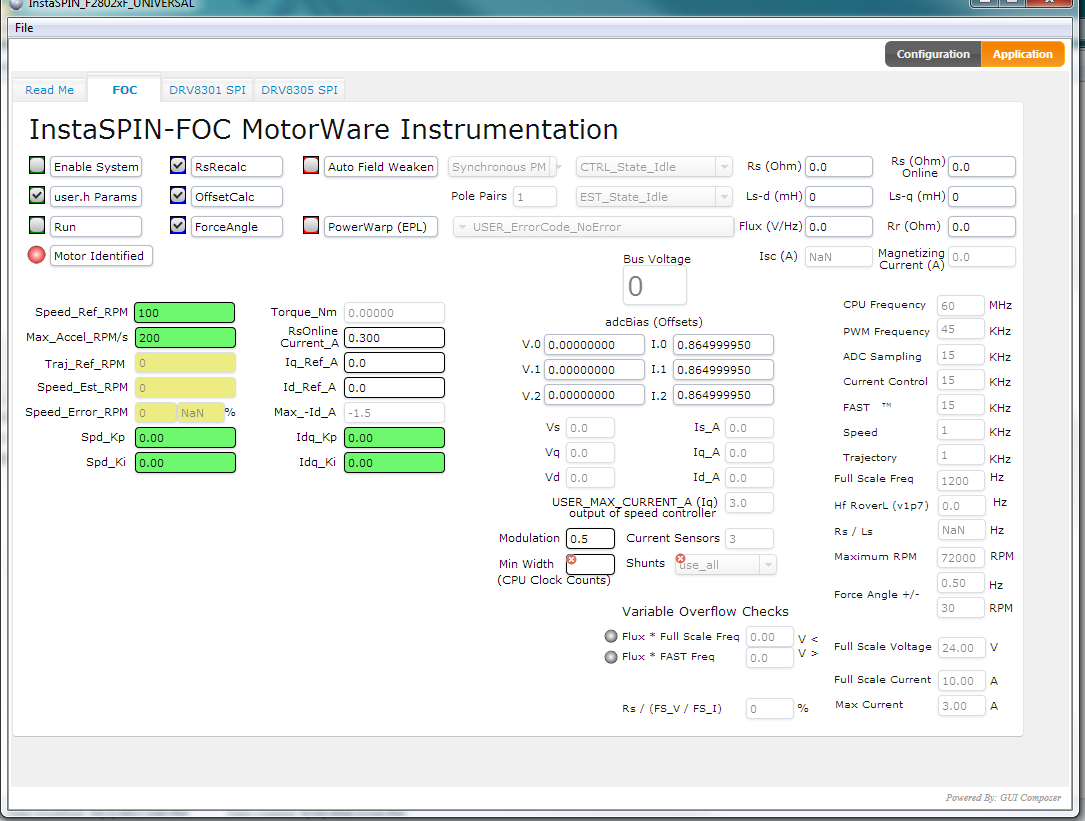Click the Min Width input field
The image size is (1085, 821).
[590, 564]
